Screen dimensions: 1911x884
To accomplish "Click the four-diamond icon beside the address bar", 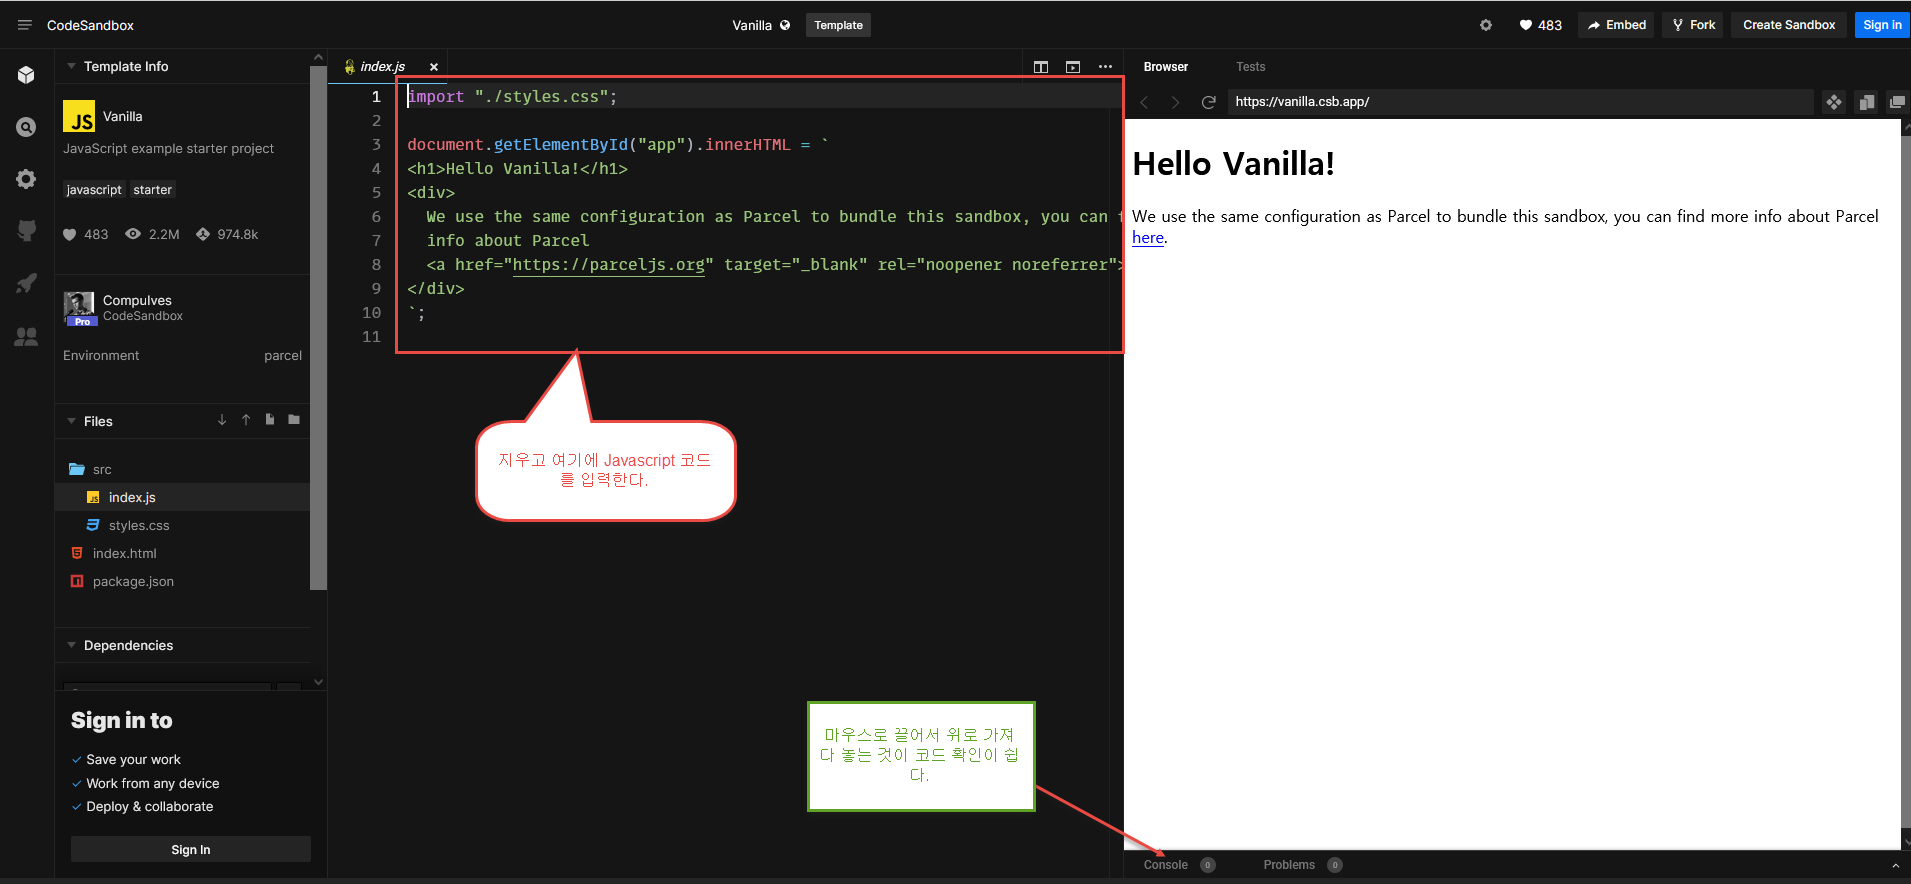I will click(x=1833, y=102).
